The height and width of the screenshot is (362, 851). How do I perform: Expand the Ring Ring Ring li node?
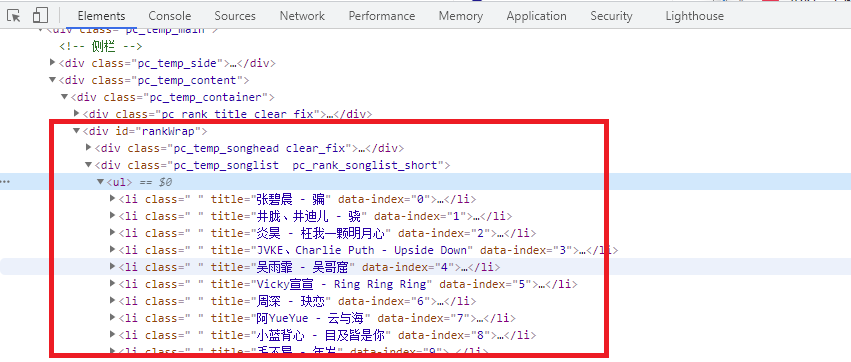click(112, 283)
